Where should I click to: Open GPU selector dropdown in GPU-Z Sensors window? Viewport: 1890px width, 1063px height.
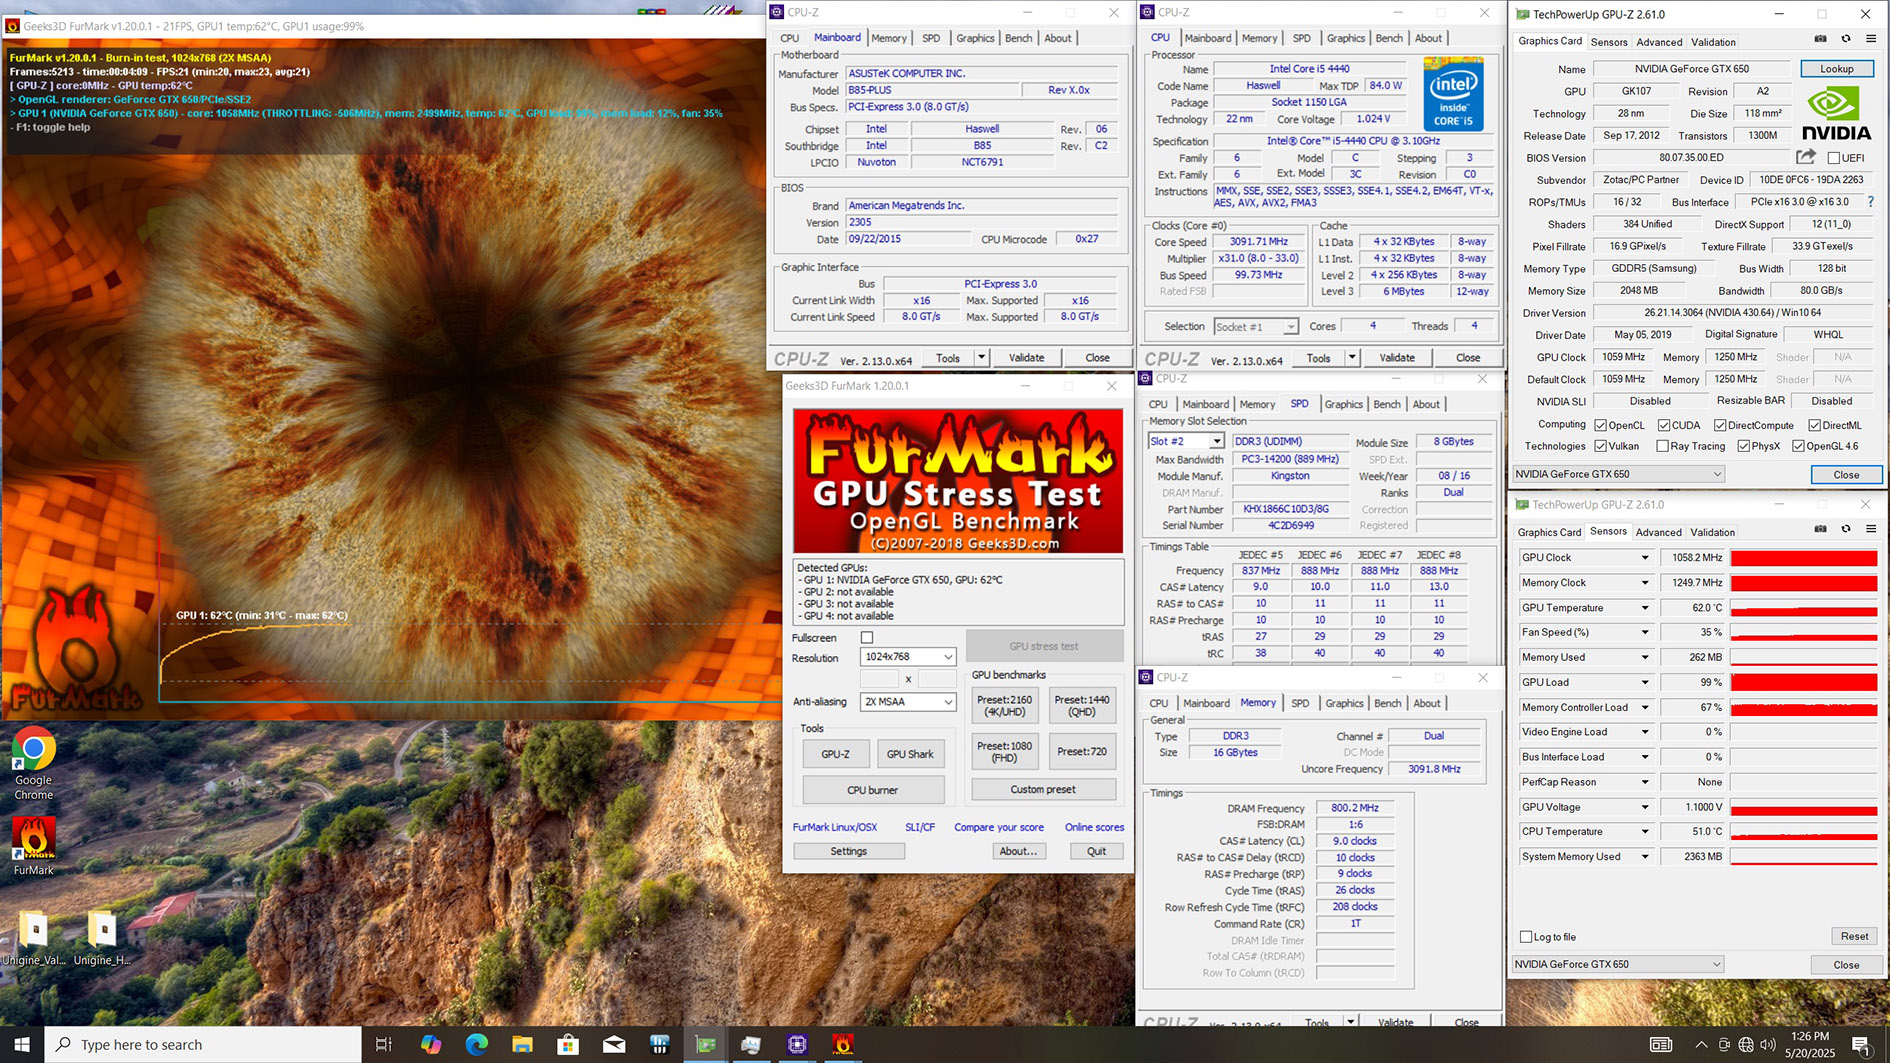tap(1618, 964)
